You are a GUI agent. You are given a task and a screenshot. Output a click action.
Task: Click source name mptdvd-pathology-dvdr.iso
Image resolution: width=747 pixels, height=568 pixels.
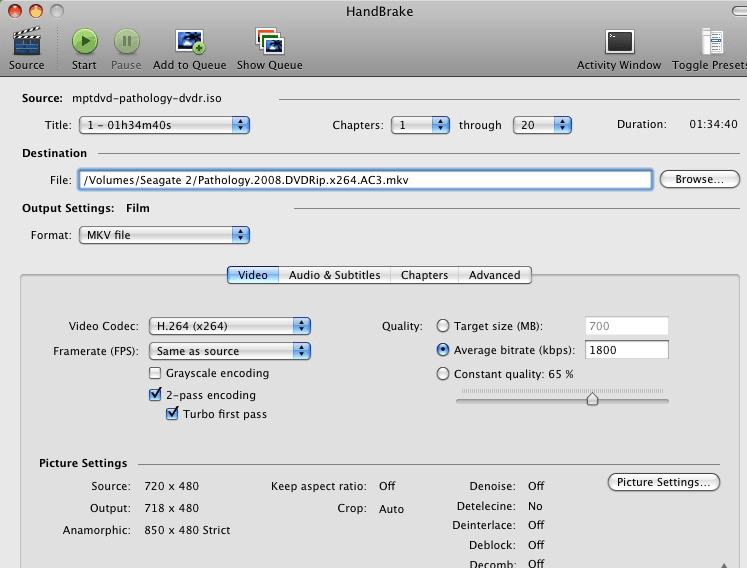147,98
